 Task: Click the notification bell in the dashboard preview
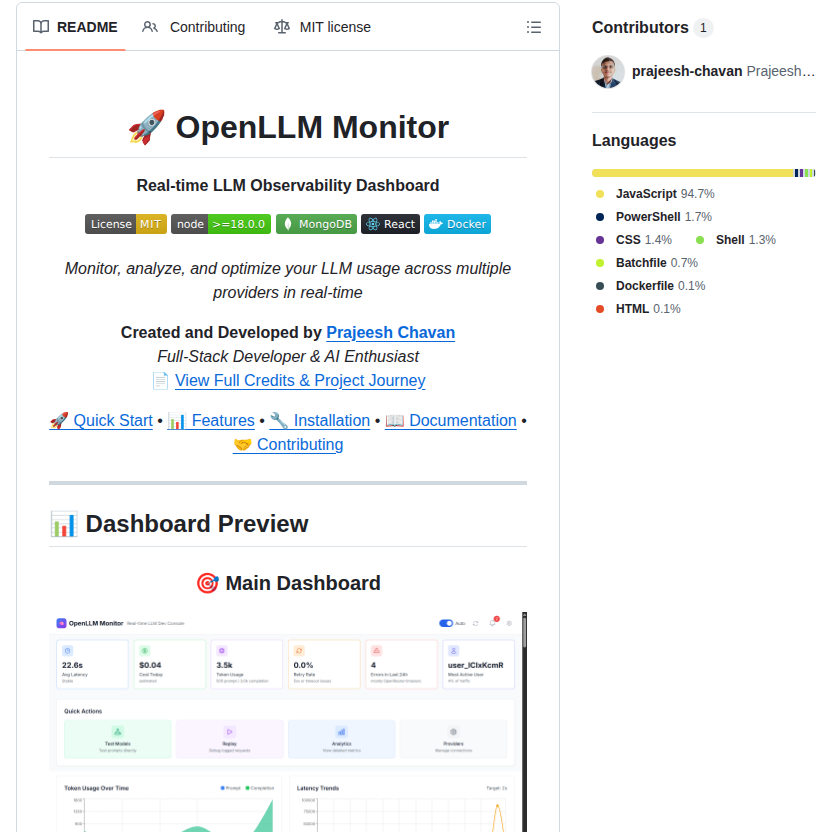(491, 623)
